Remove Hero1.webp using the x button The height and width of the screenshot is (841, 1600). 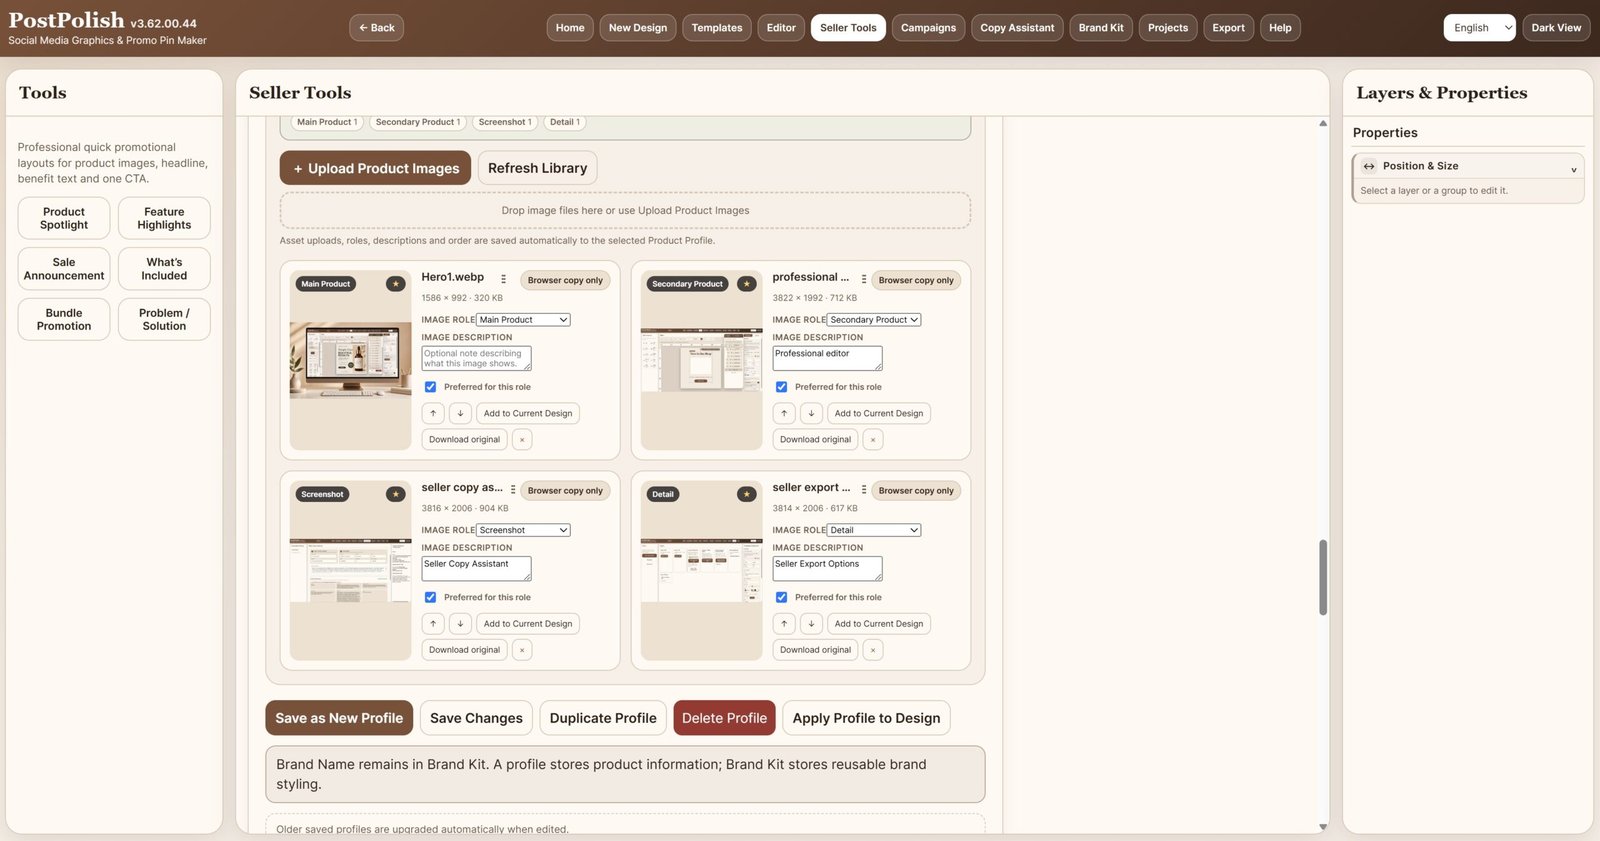pos(522,440)
